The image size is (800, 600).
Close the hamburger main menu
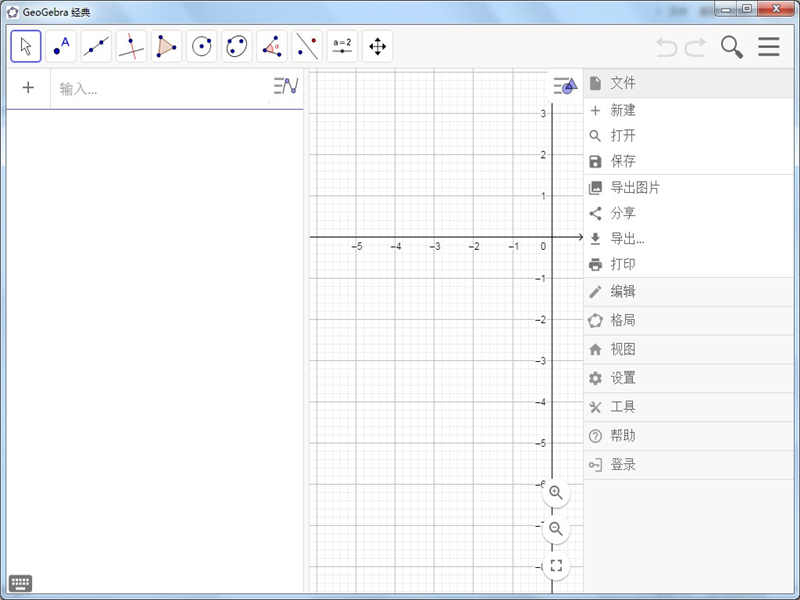pos(769,46)
